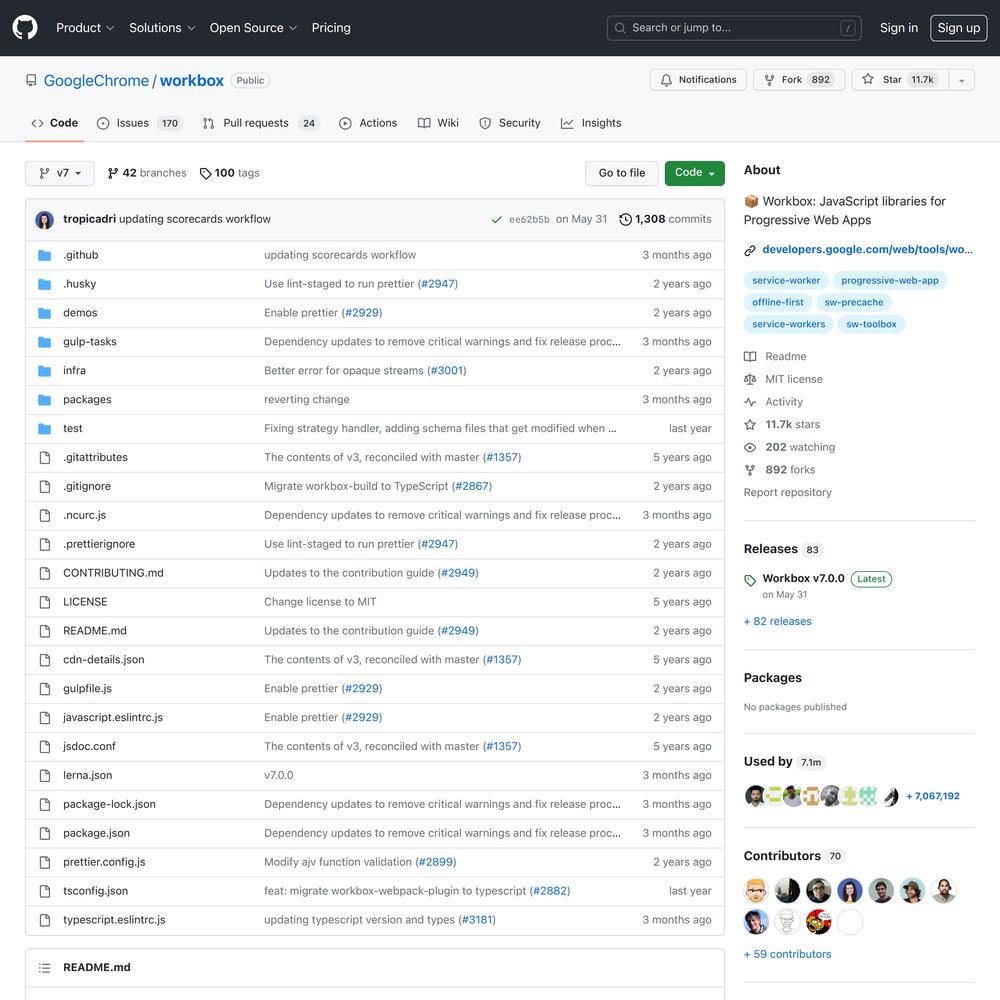Click the Report repository link
Screen dimensions: 1000x1000
click(x=788, y=492)
